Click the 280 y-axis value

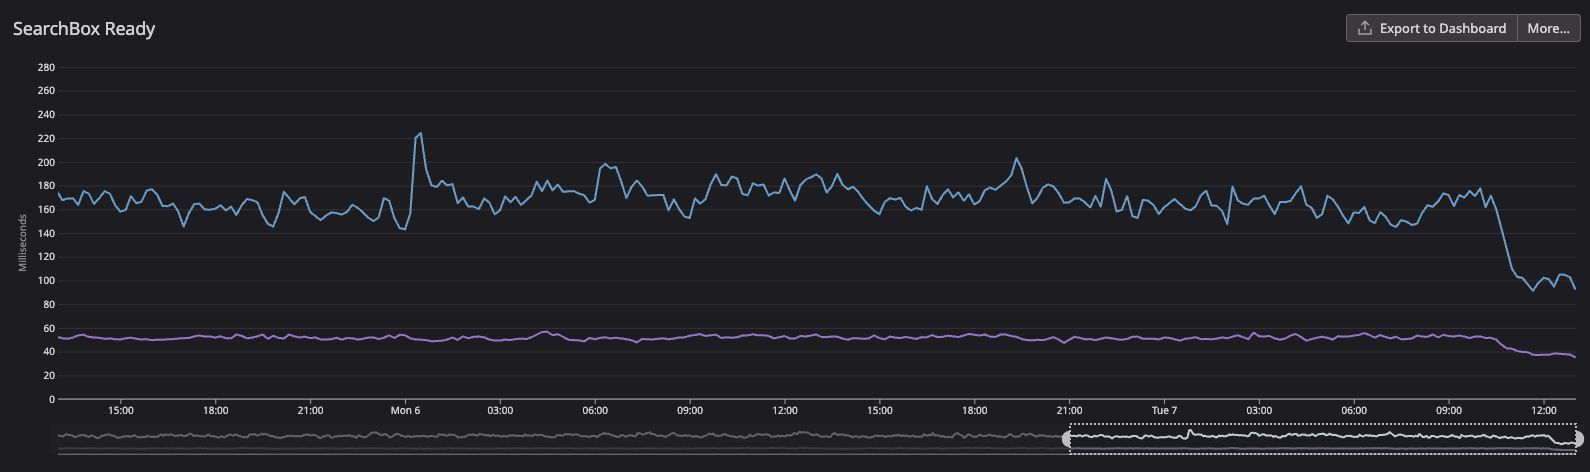(x=45, y=67)
